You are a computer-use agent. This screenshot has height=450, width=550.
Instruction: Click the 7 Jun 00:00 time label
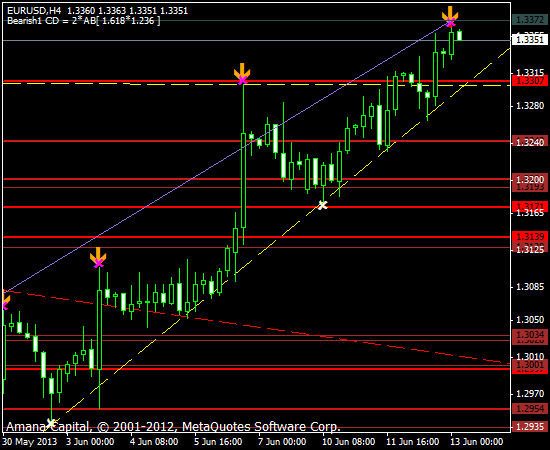coord(282,441)
